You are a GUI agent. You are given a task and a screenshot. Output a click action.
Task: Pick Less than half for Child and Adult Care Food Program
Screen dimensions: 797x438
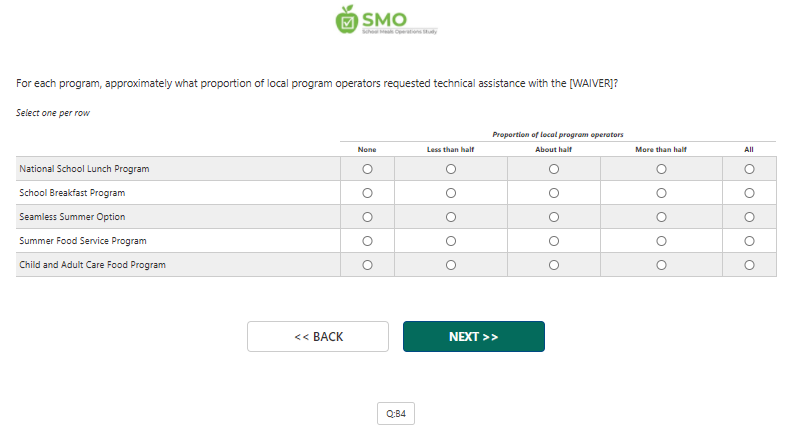point(451,265)
